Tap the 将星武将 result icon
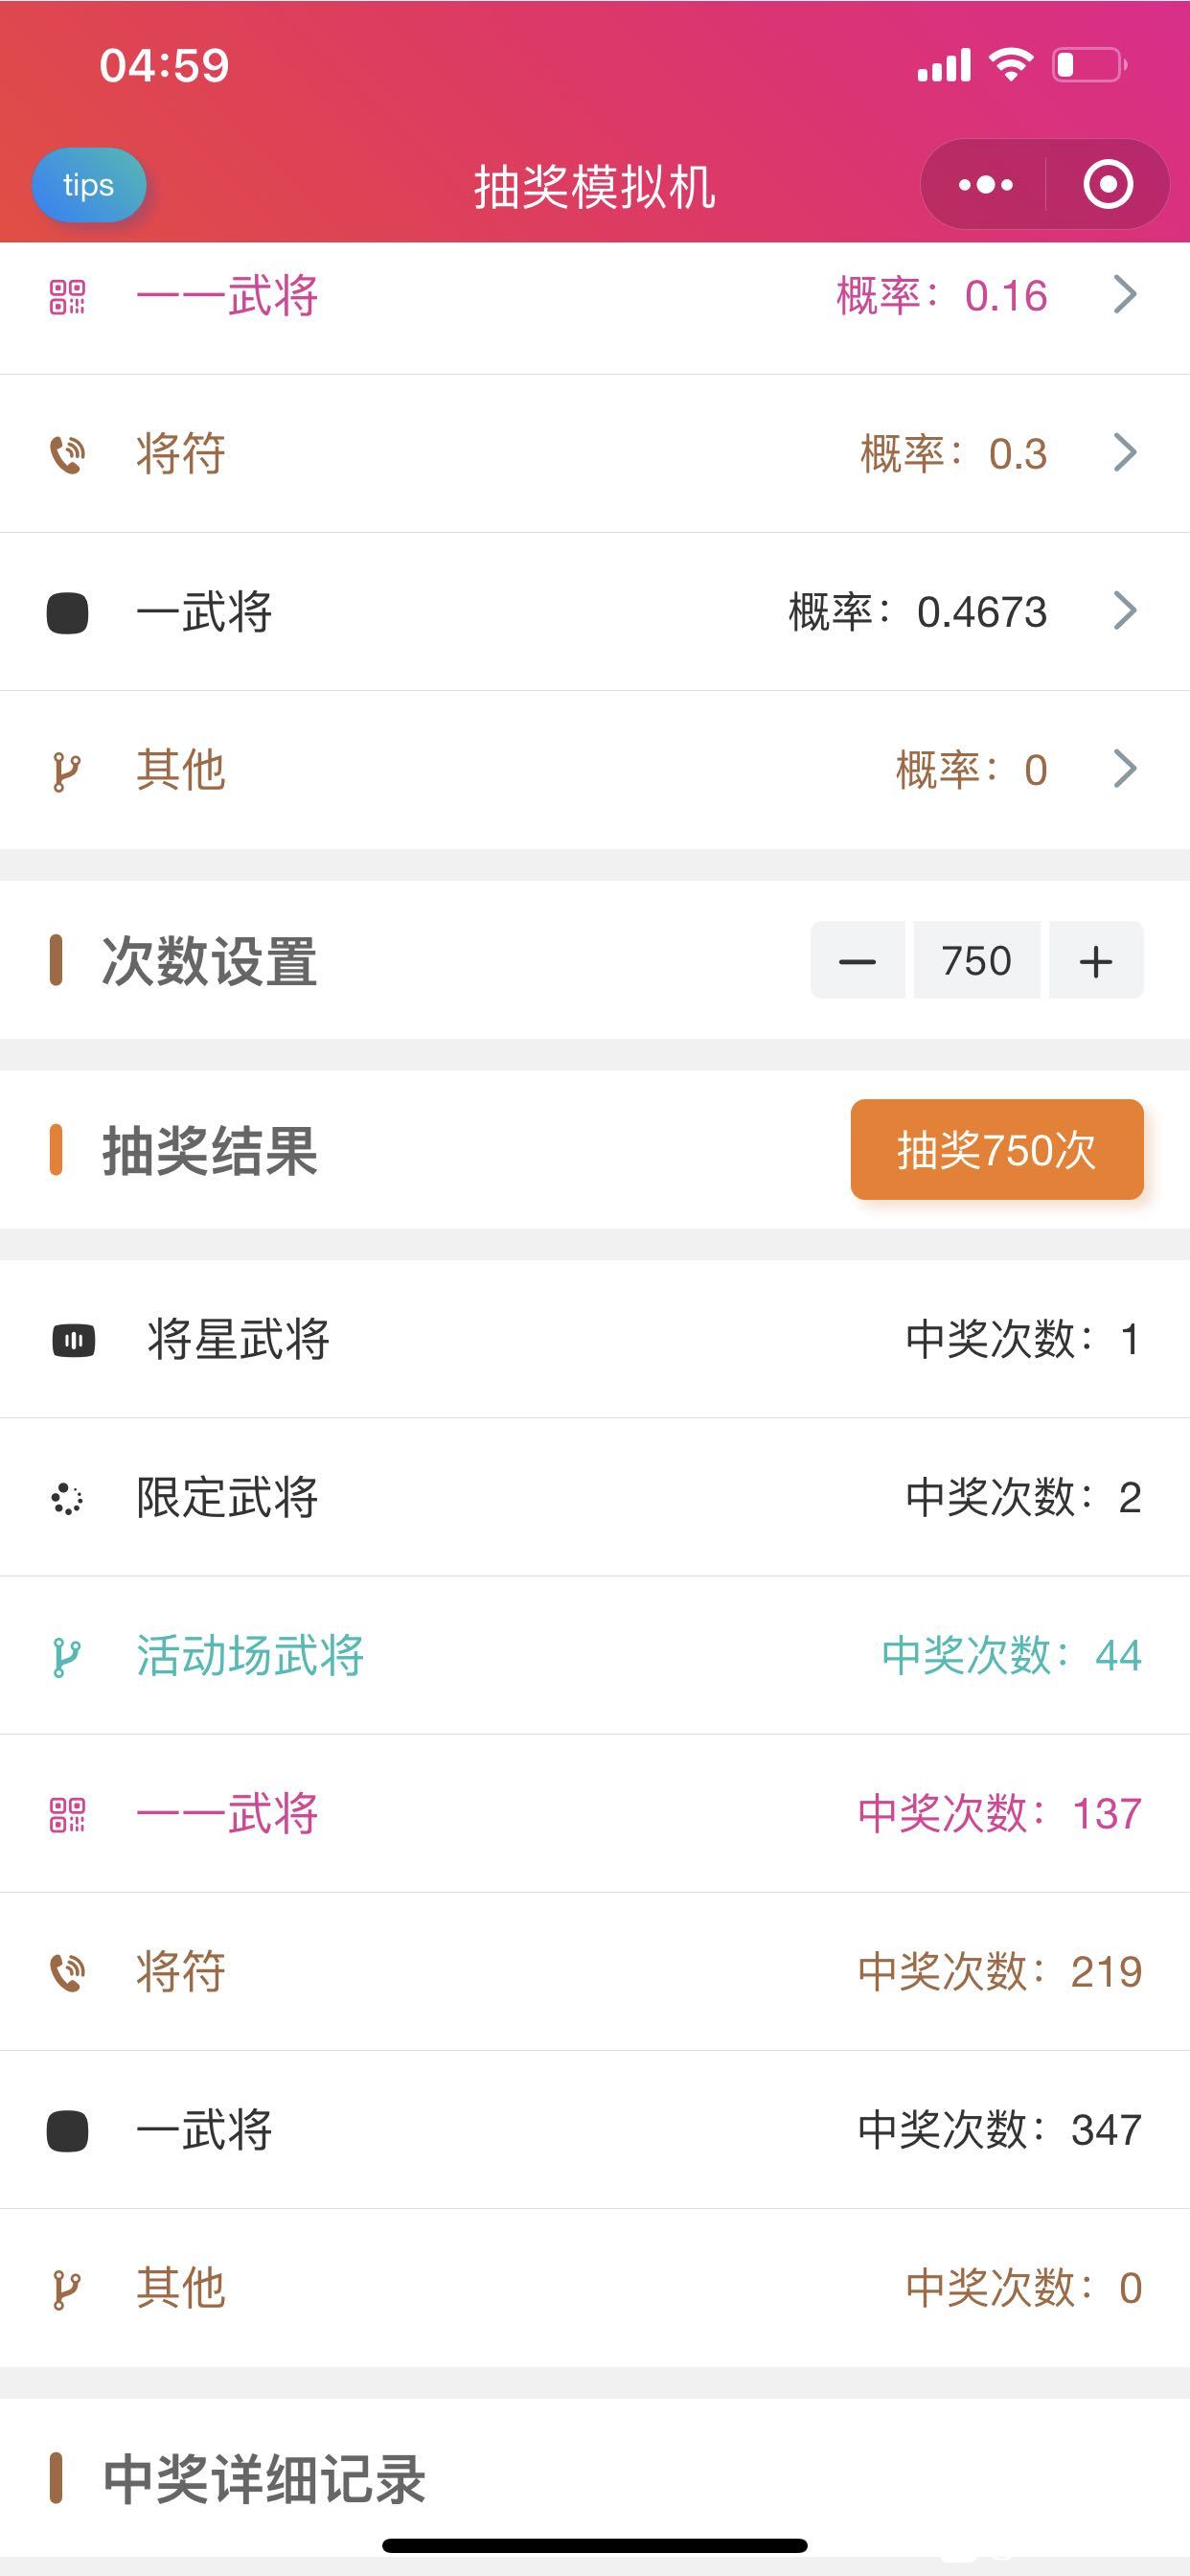1190x2576 pixels. 73,1340
